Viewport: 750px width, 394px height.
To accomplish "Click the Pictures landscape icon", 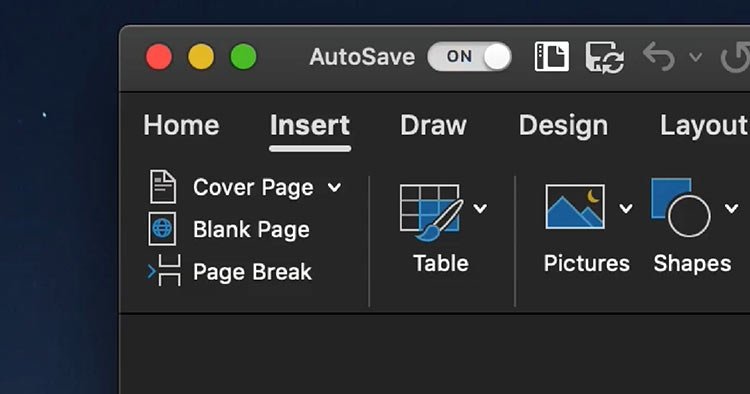I will pos(575,207).
